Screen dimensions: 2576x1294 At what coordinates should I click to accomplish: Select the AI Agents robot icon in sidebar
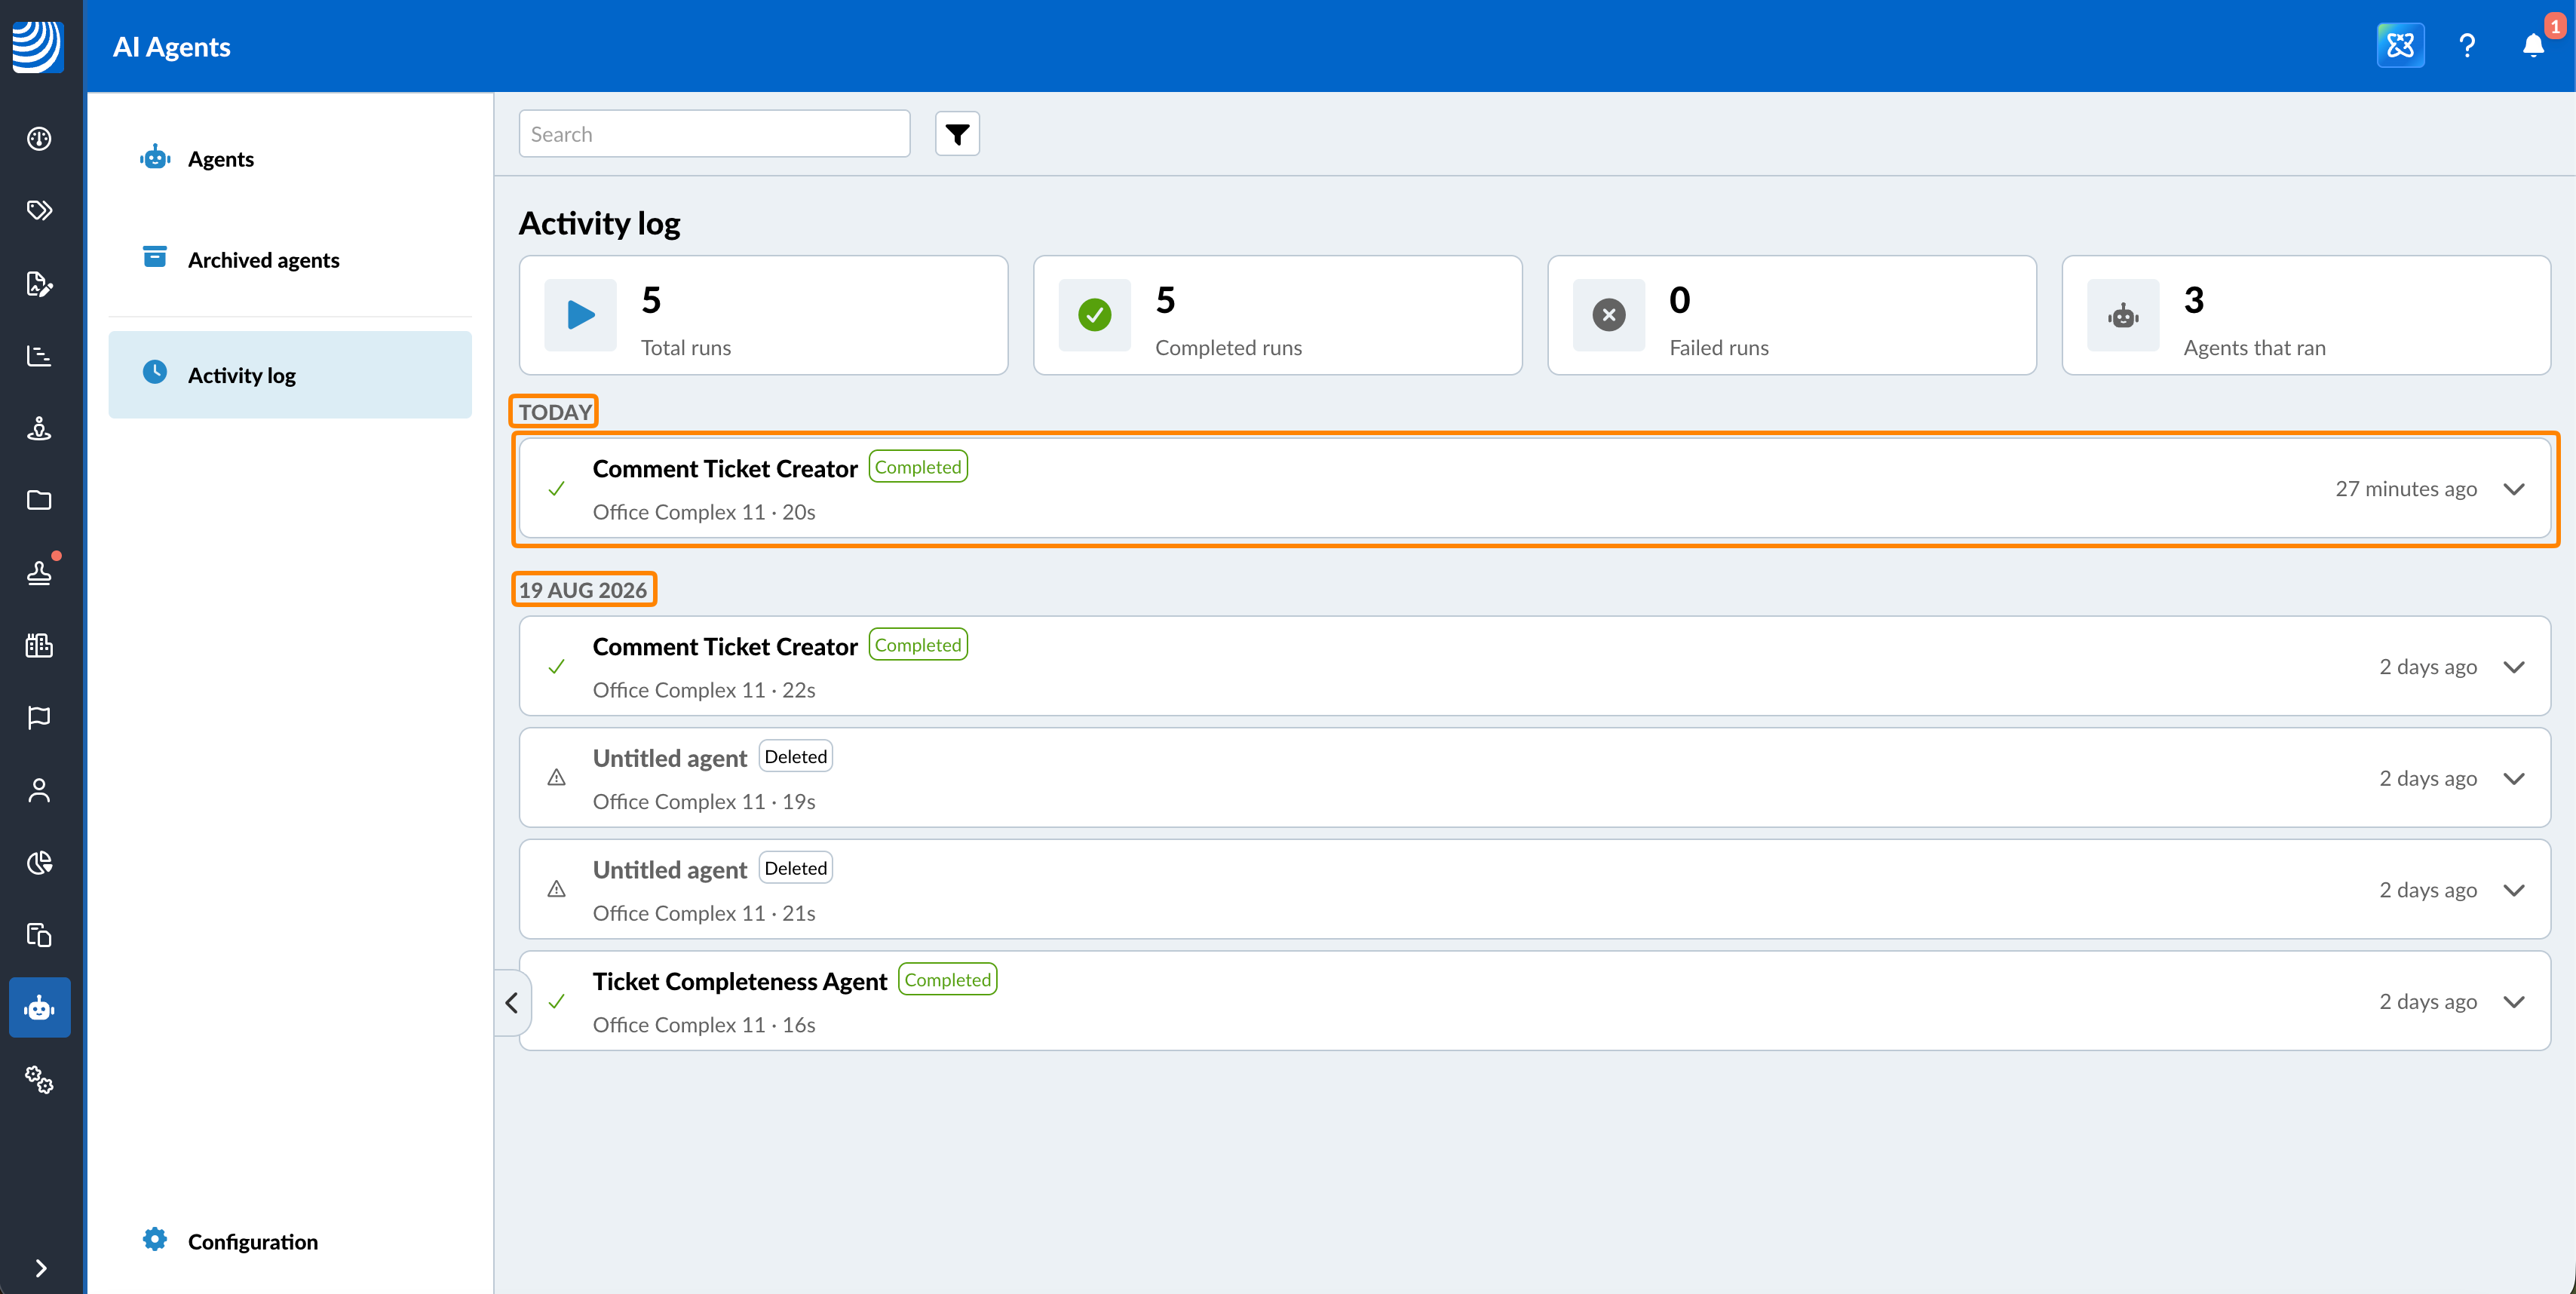coord(39,1007)
